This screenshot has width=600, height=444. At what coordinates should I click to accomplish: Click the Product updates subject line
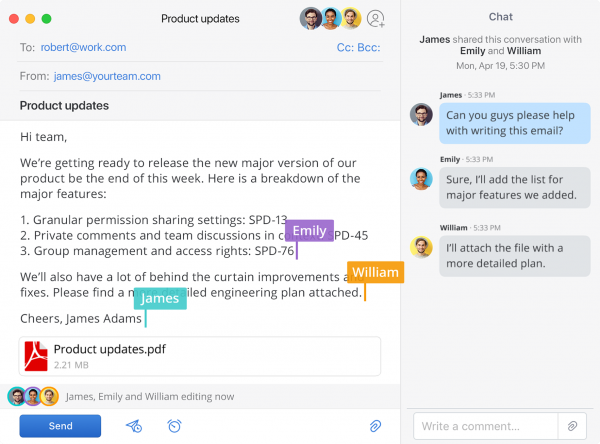tap(65, 105)
